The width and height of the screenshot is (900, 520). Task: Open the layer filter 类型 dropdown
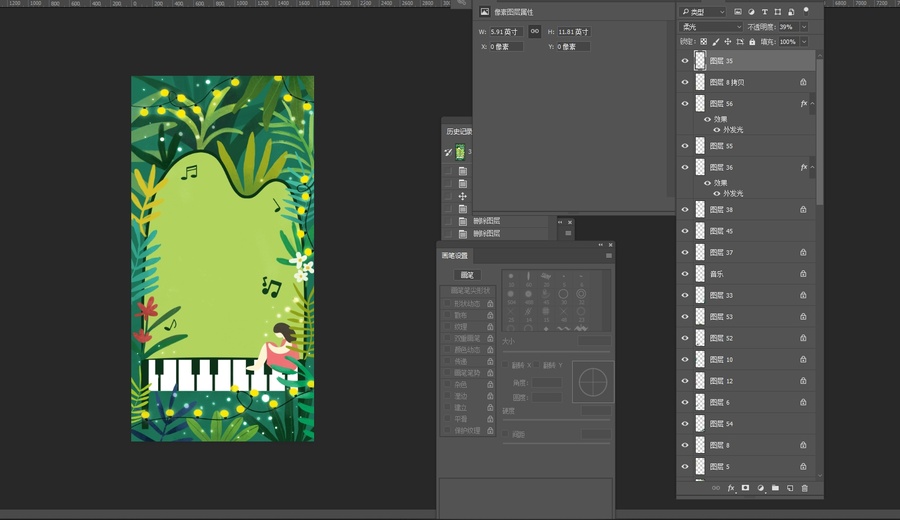point(703,12)
